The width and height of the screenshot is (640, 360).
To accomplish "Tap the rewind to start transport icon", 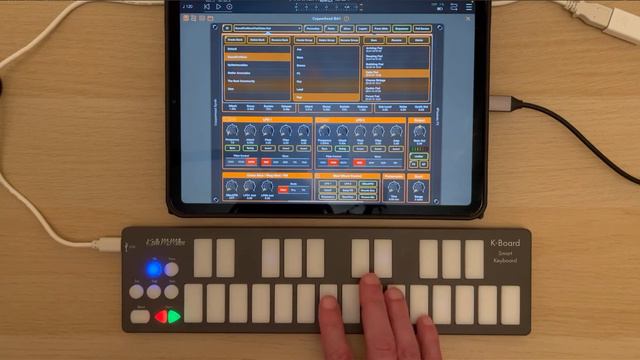I will (x=207, y=7).
